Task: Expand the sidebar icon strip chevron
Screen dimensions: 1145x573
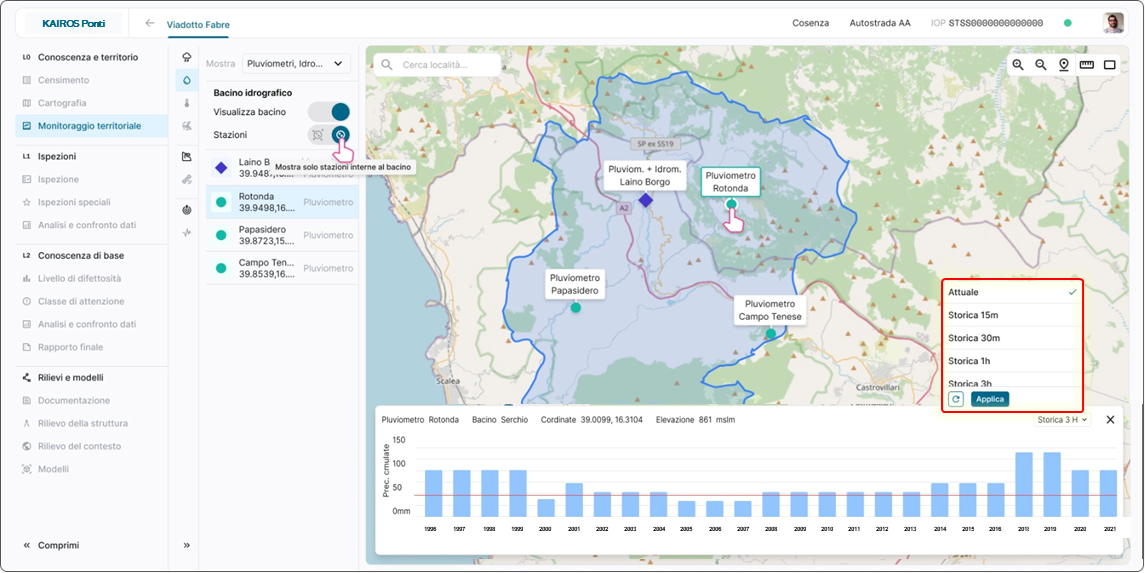Action: tap(187, 545)
